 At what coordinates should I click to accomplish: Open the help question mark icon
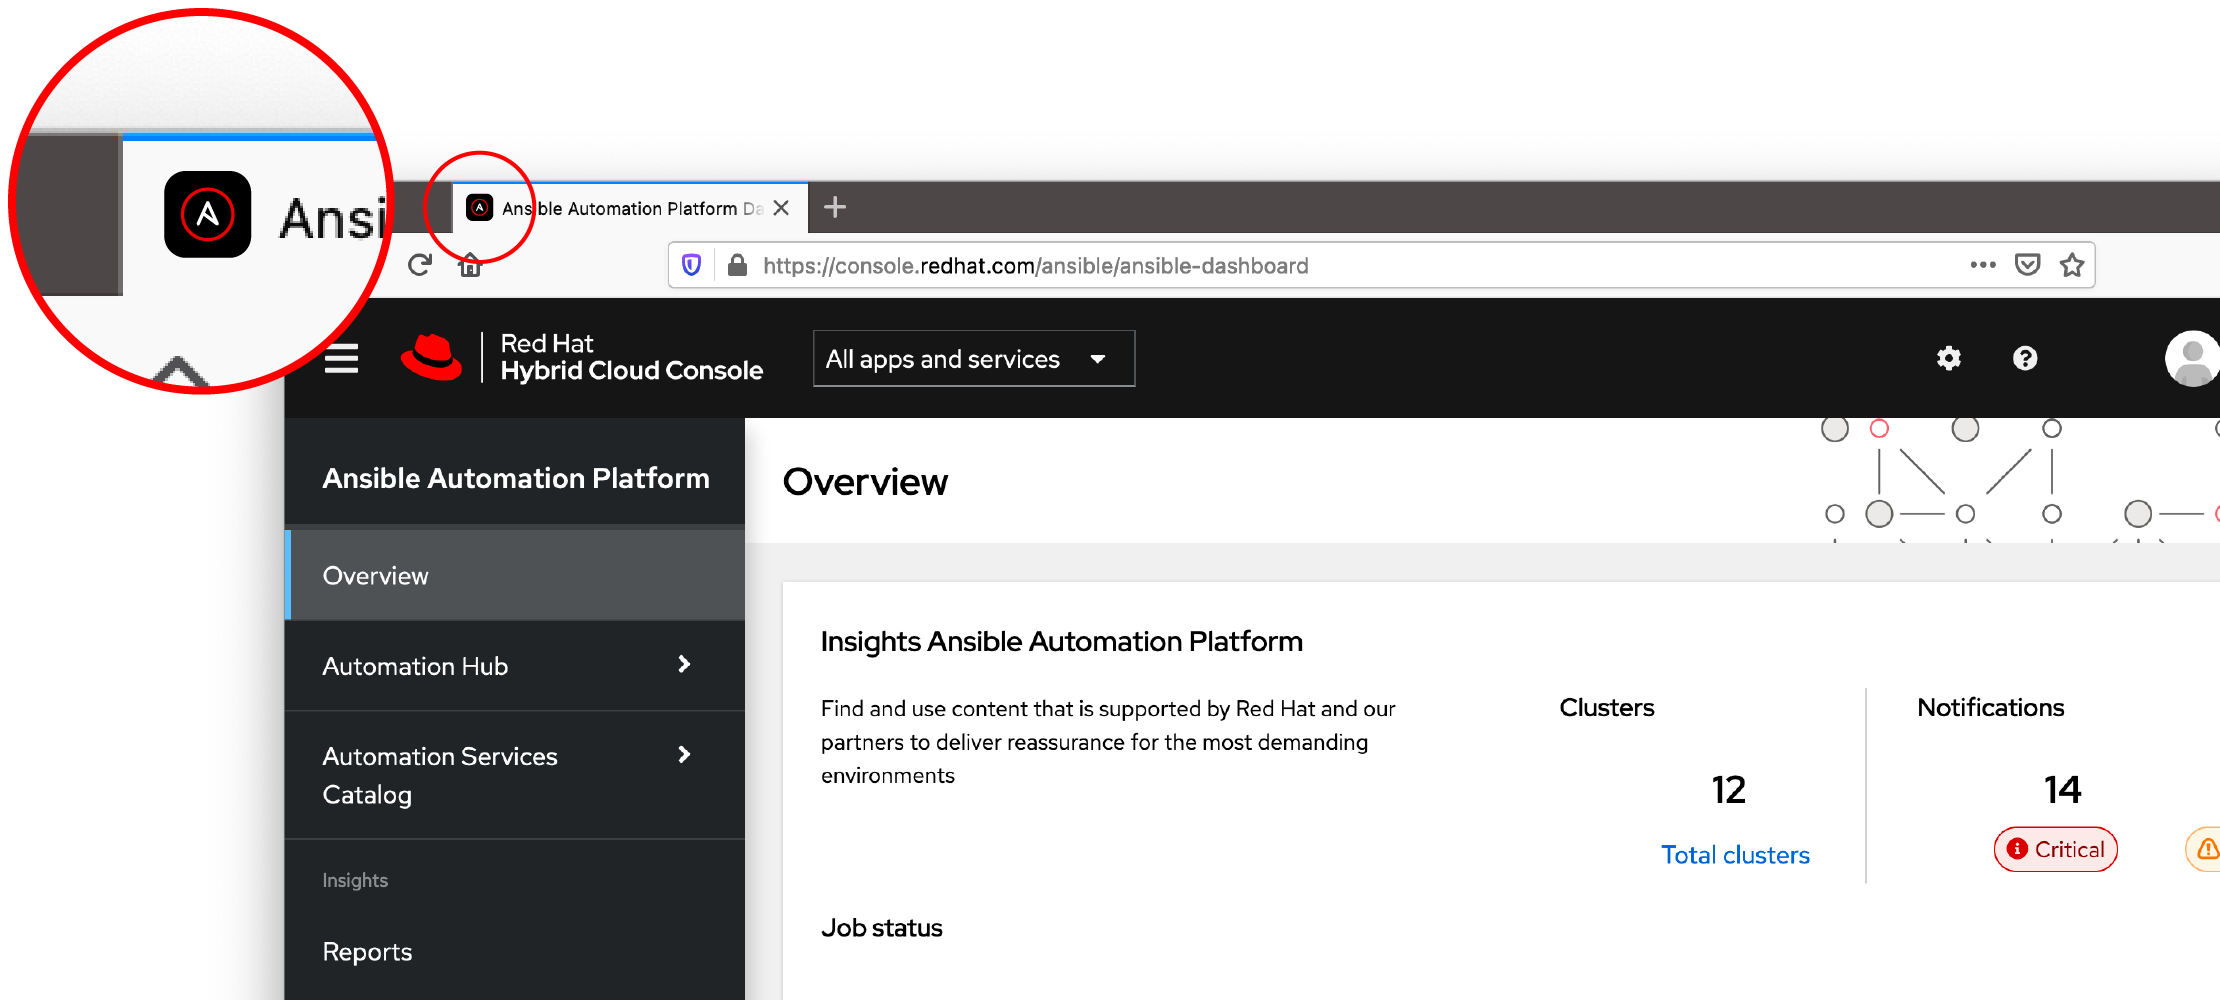pyautogui.click(x=2025, y=358)
